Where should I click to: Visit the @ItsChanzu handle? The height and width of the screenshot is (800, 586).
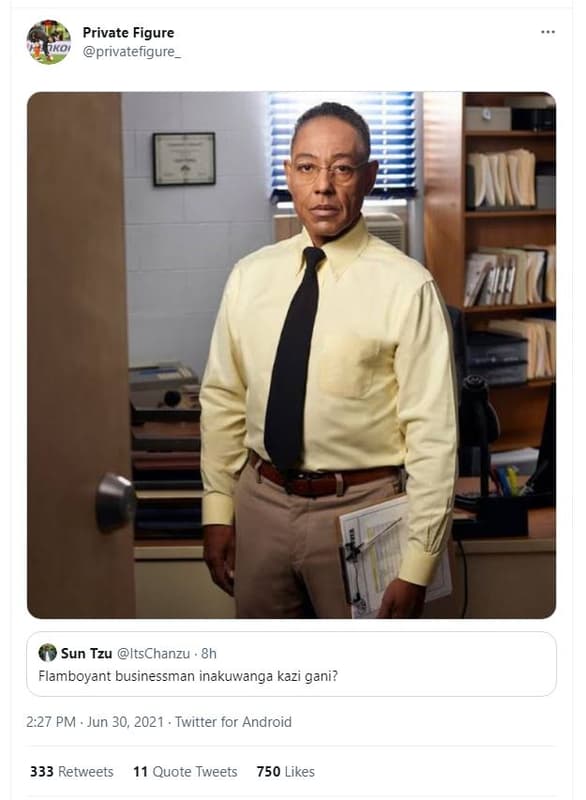[154, 654]
